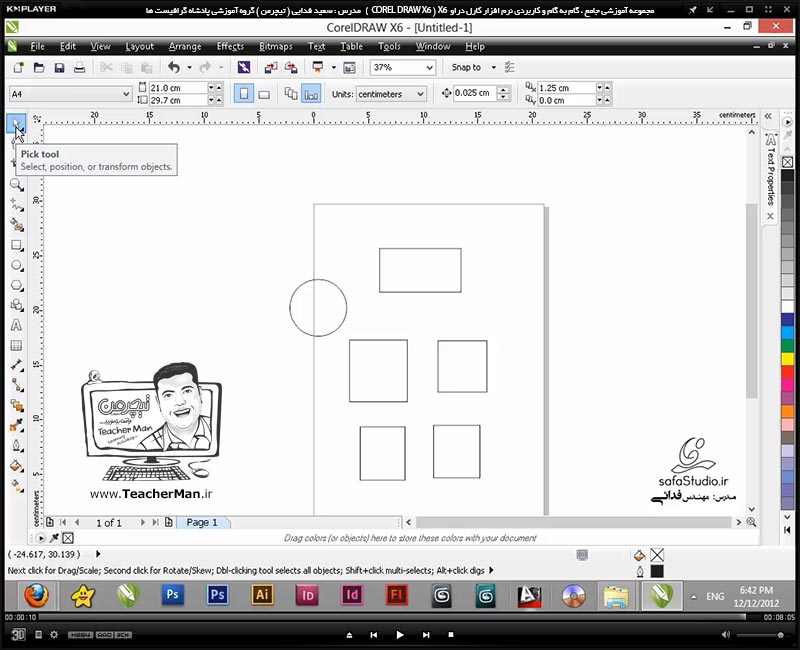
Task: Click the Save disk icon
Action: pos(59,67)
